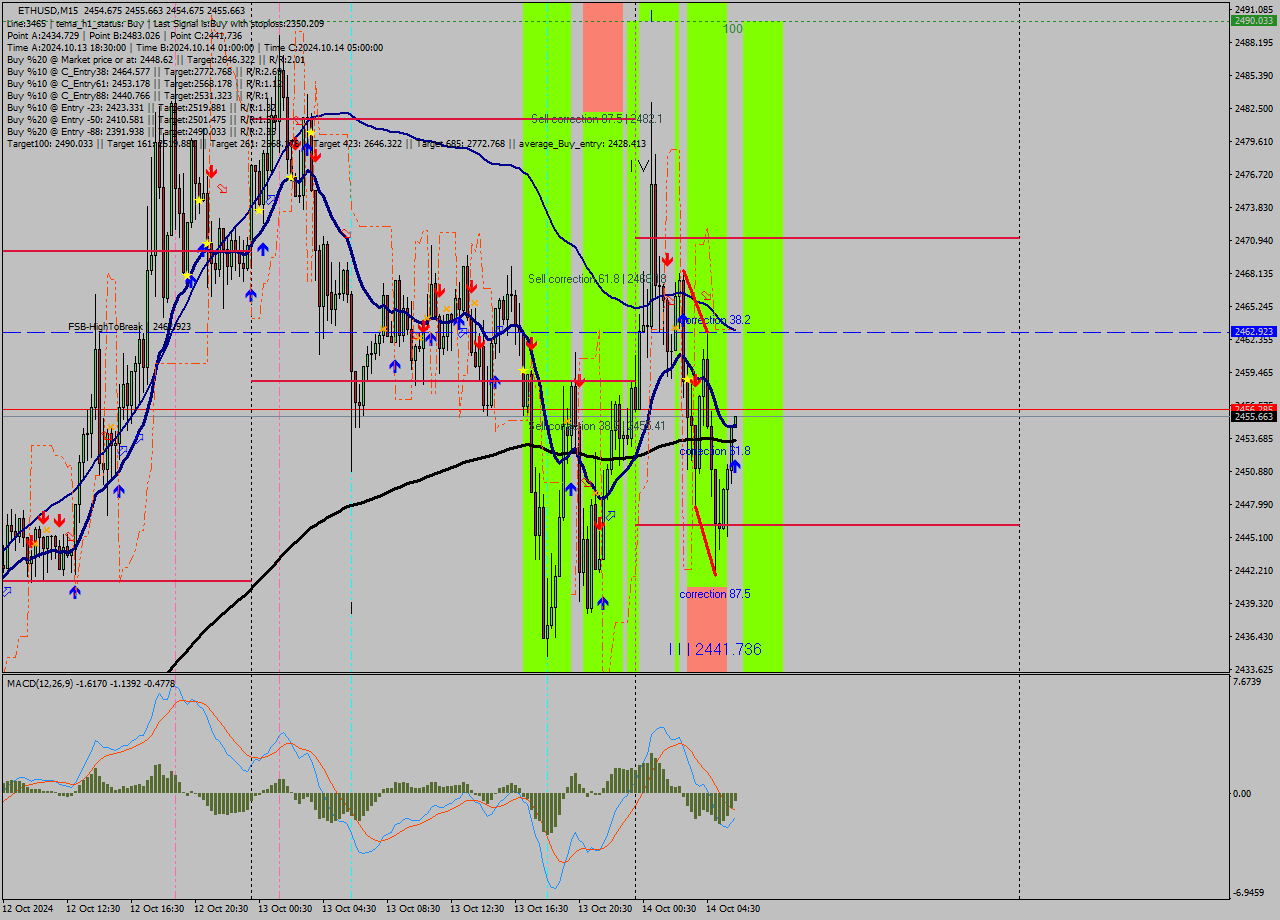Click the '13 Oct 16:30' time axis label
Image resolution: width=1280 pixels, height=920 pixels.
541,909
